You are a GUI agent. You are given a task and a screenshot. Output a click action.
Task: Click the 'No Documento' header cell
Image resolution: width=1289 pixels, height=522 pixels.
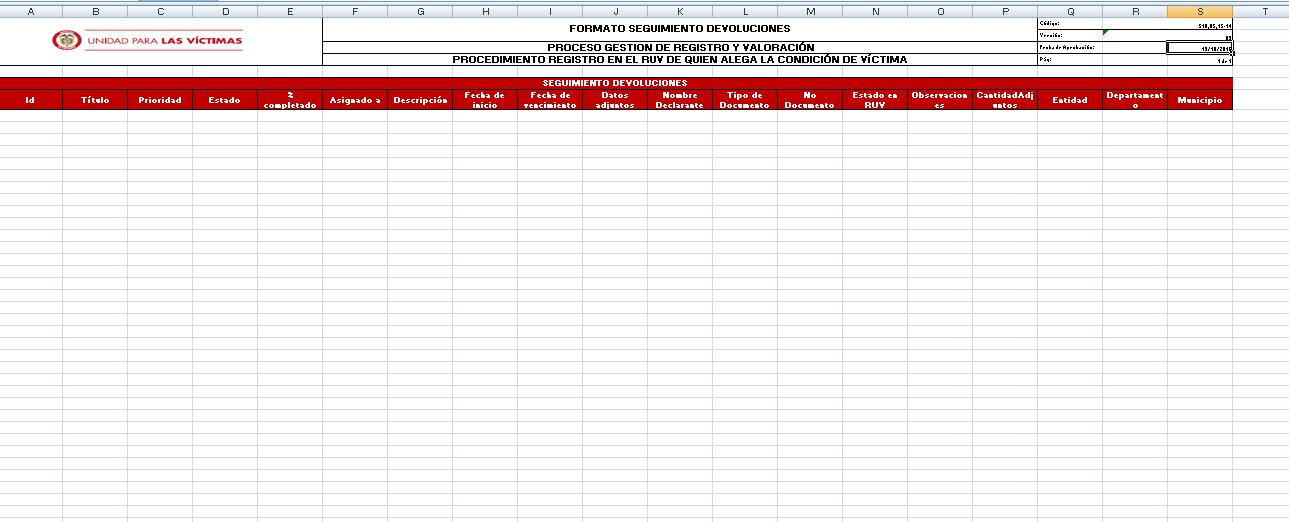pyautogui.click(x=810, y=100)
